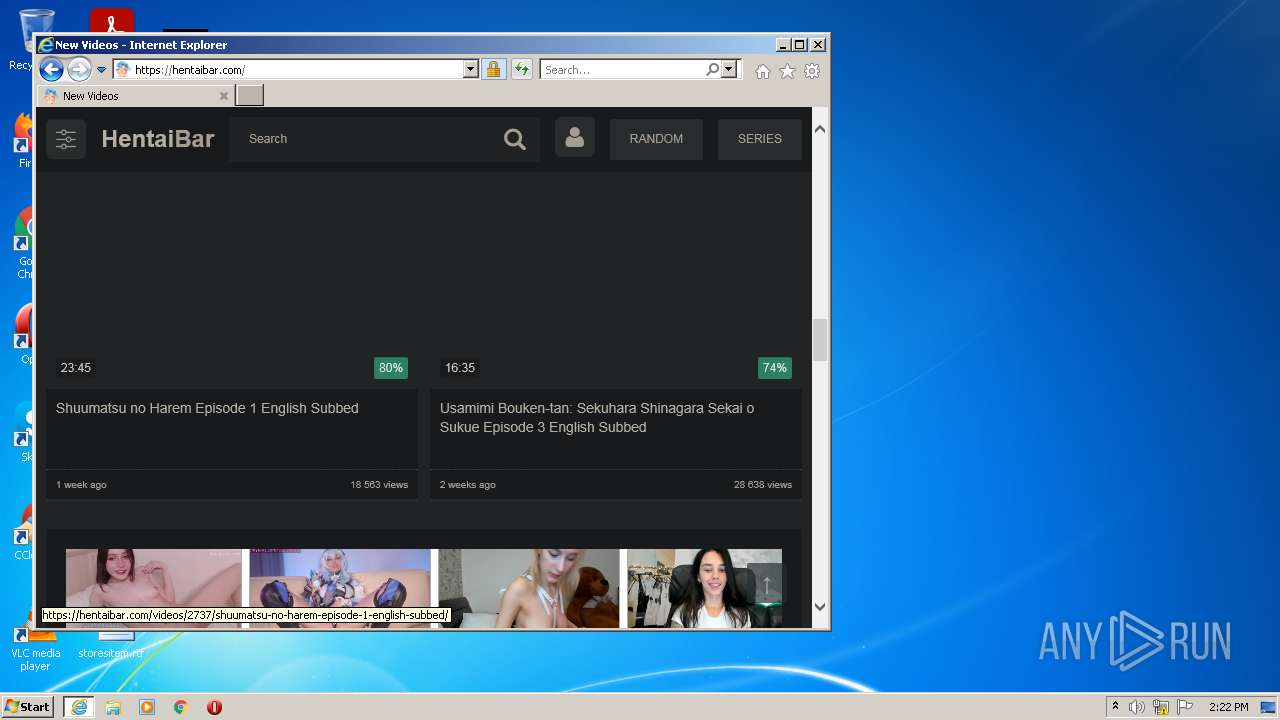The height and width of the screenshot is (720, 1280).
Task: Click the page scrollbar up arrow
Action: click(820, 129)
